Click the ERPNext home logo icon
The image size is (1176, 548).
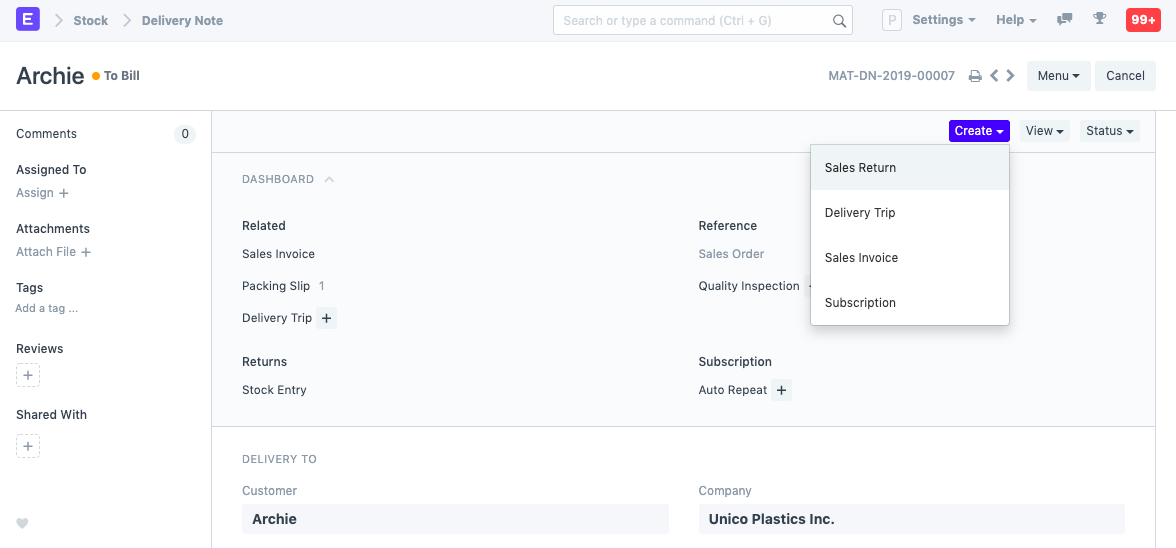coord(28,19)
